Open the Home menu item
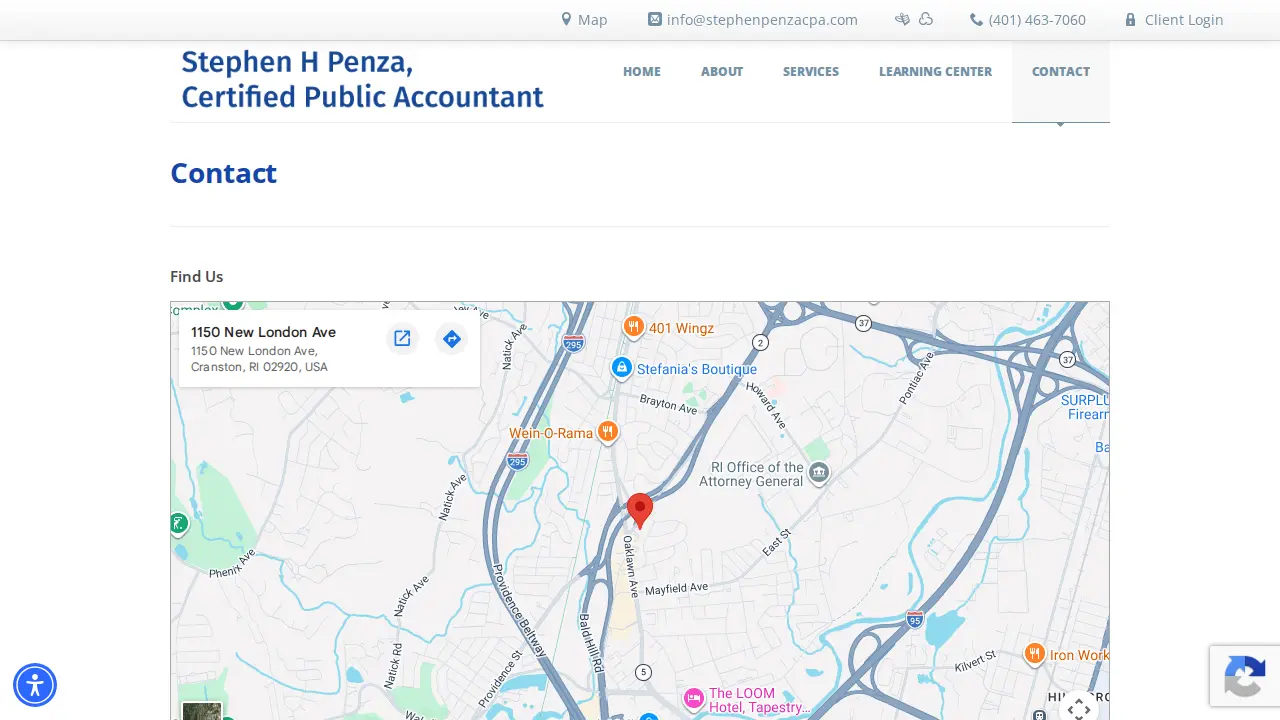1280x720 pixels. [642, 72]
